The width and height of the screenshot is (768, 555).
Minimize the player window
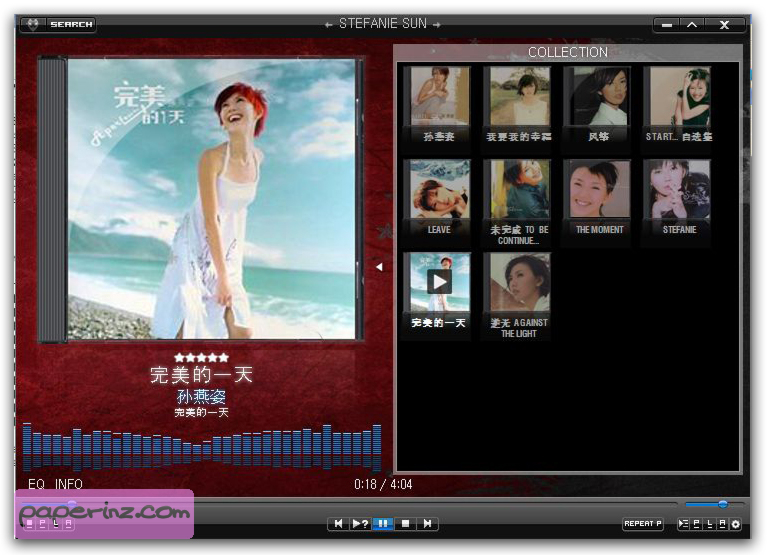tap(667, 24)
